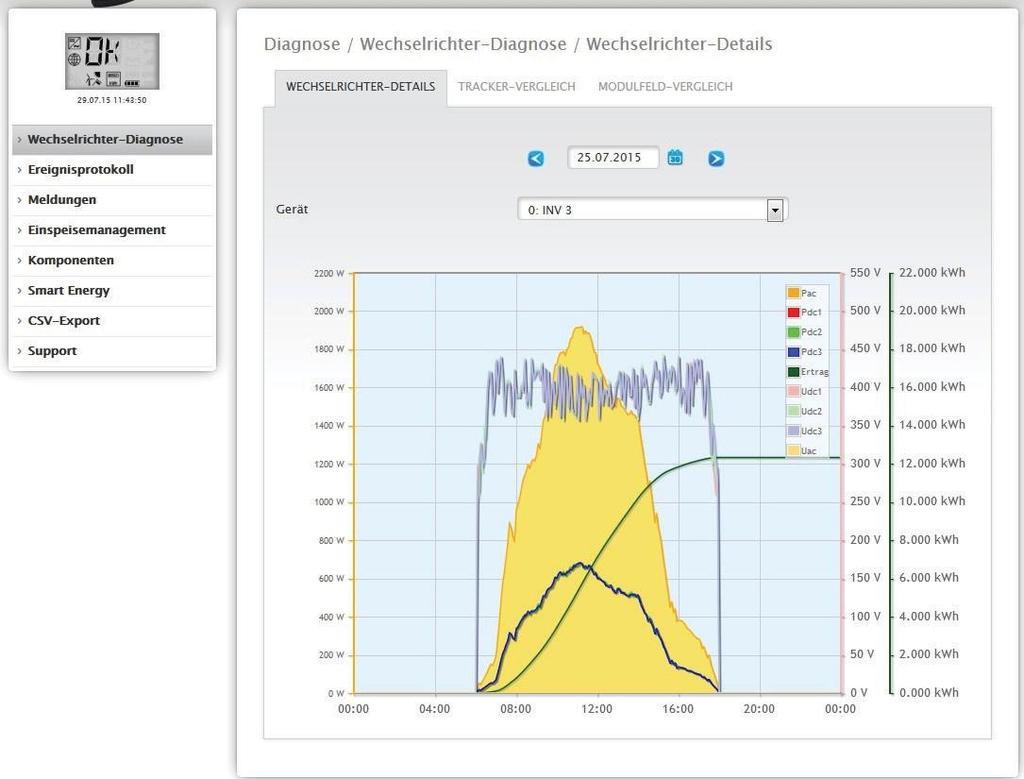This screenshot has height=779, width=1024.
Task: Open CSV-Export in the sidebar
Action: pos(112,321)
